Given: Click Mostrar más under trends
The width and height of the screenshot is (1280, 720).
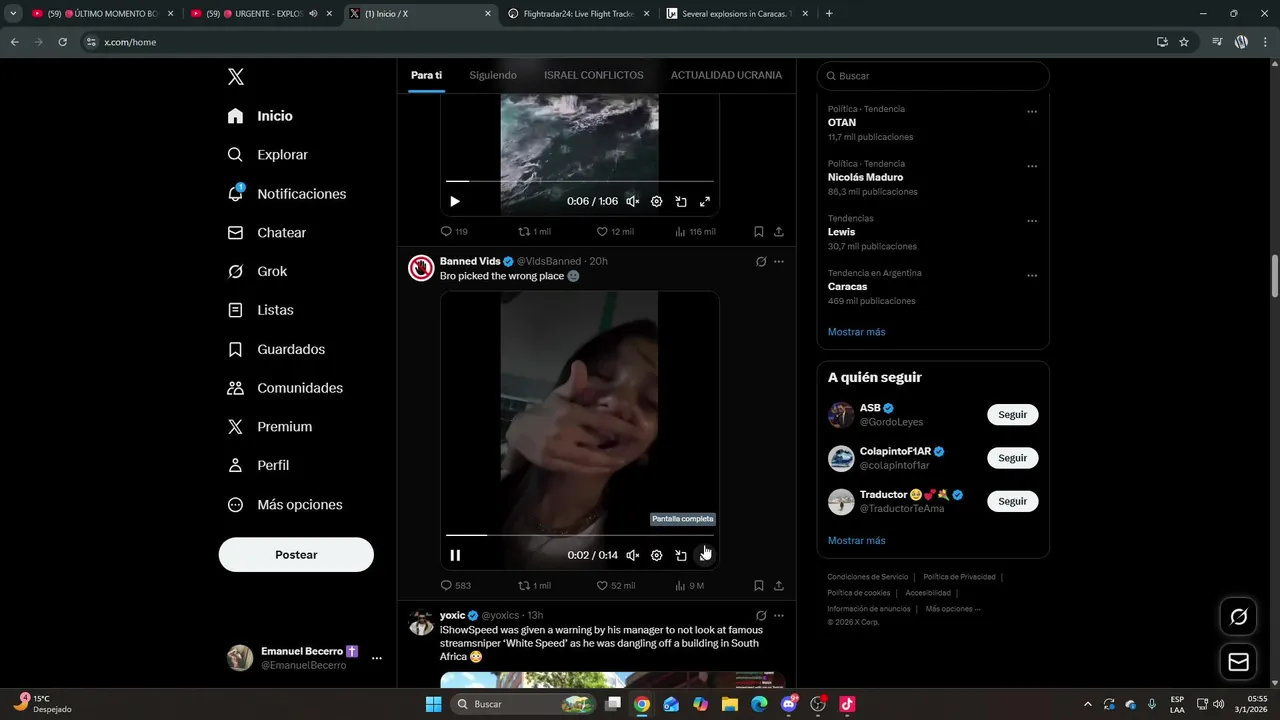Looking at the screenshot, I should pos(856,332).
